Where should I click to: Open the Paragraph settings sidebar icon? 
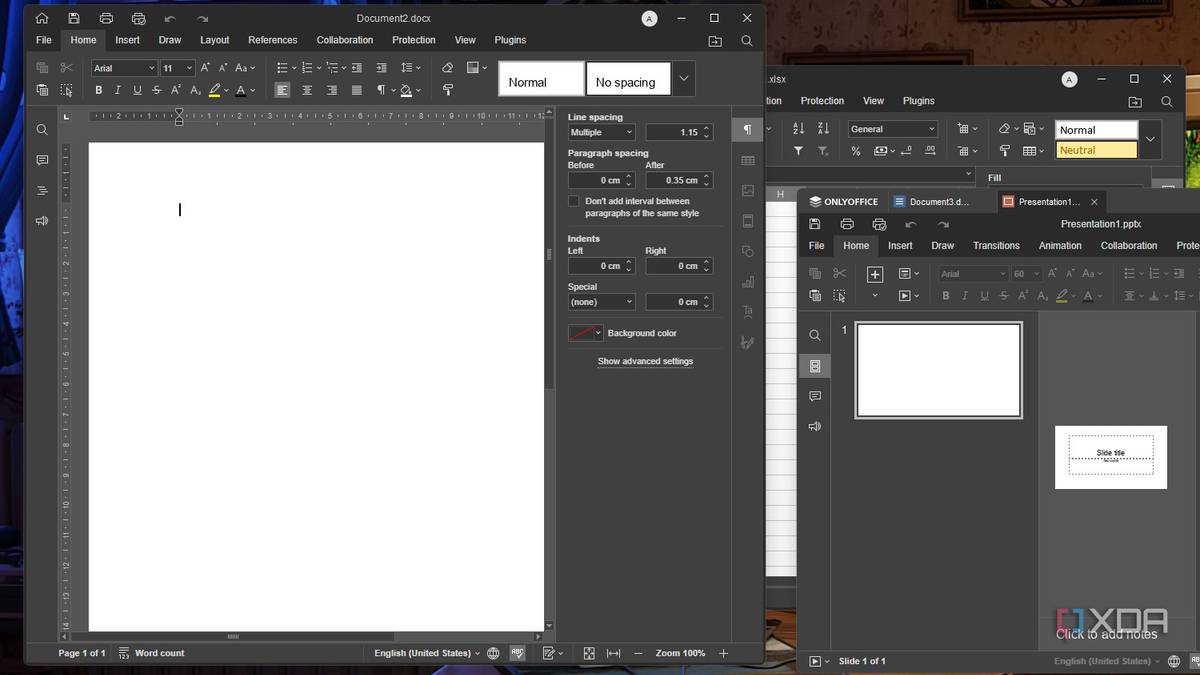click(x=747, y=130)
